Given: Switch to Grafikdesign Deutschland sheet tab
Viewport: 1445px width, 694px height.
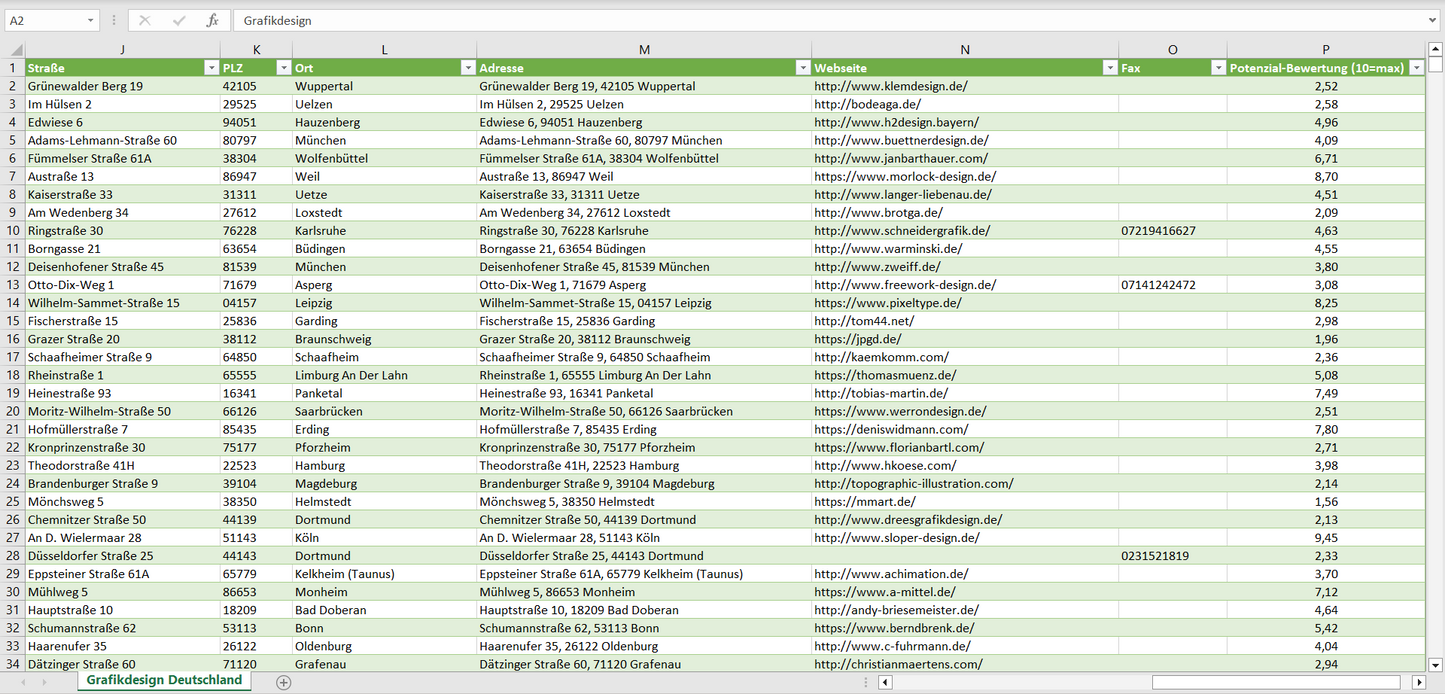Looking at the screenshot, I should tap(164, 680).
